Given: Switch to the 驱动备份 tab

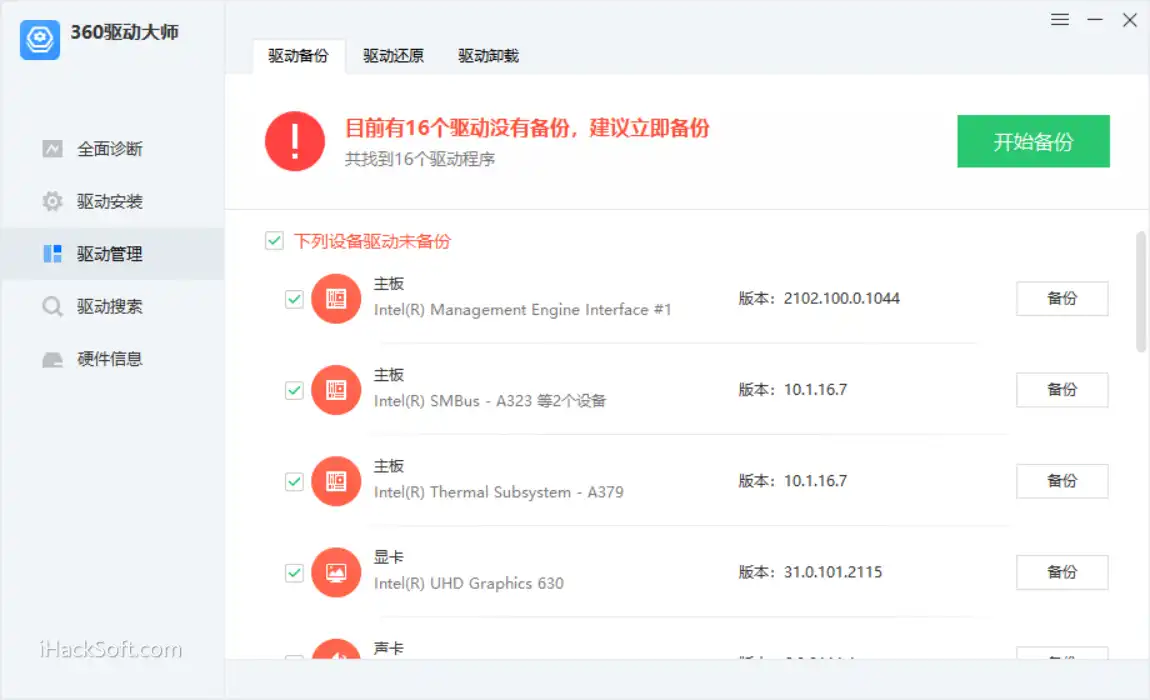Looking at the screenshot, I should pos(299,56).
